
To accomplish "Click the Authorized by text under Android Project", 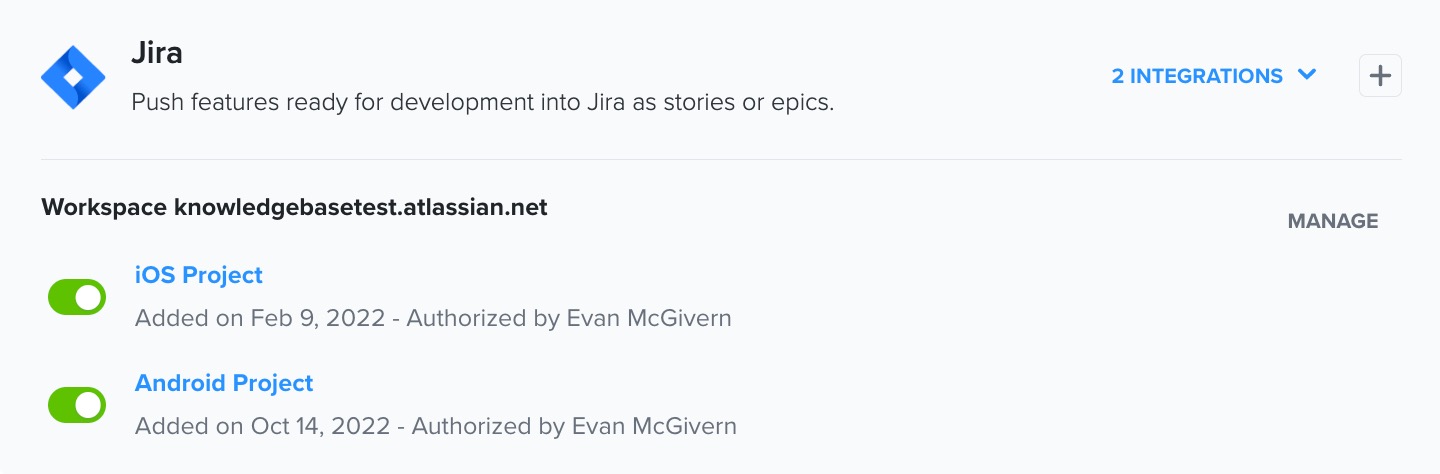I will 475,426.
